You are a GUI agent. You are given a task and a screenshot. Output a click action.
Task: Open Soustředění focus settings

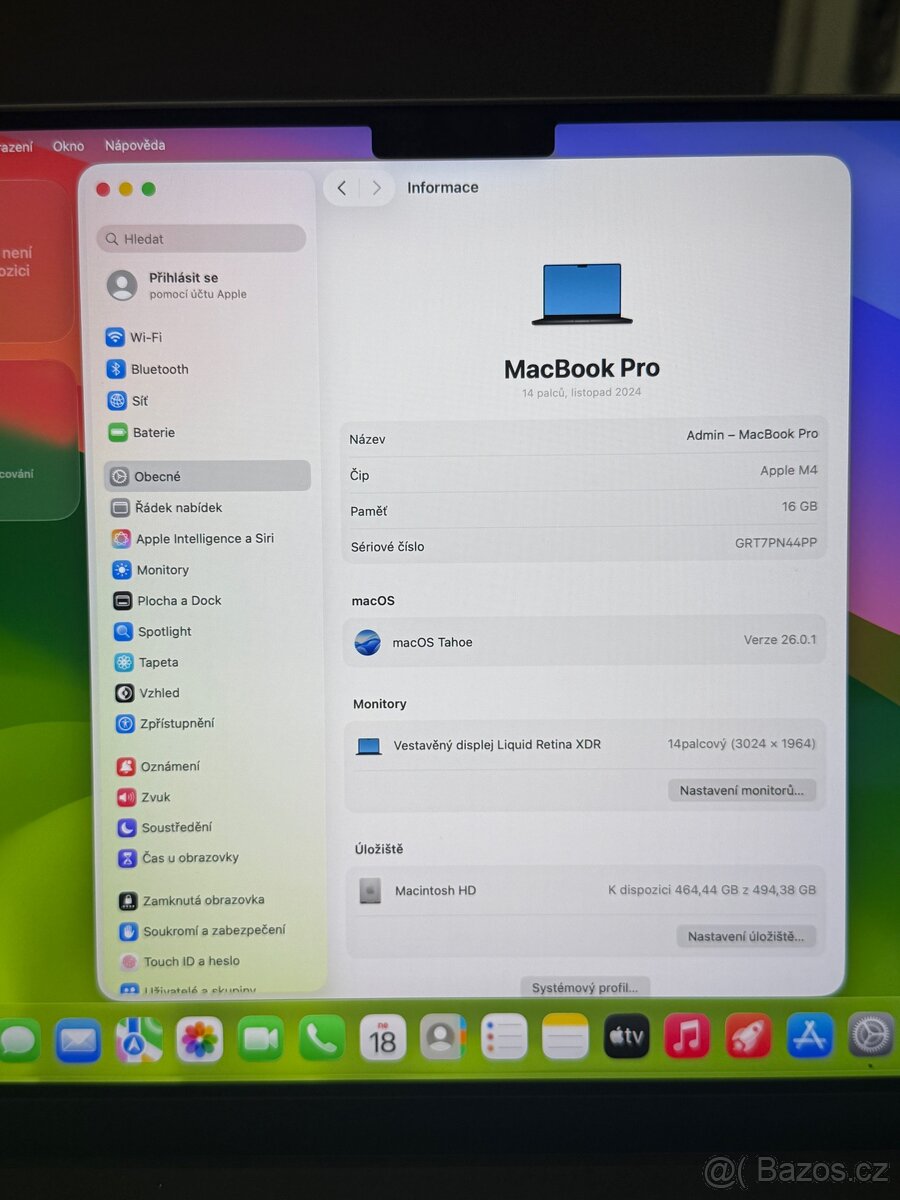165,828
